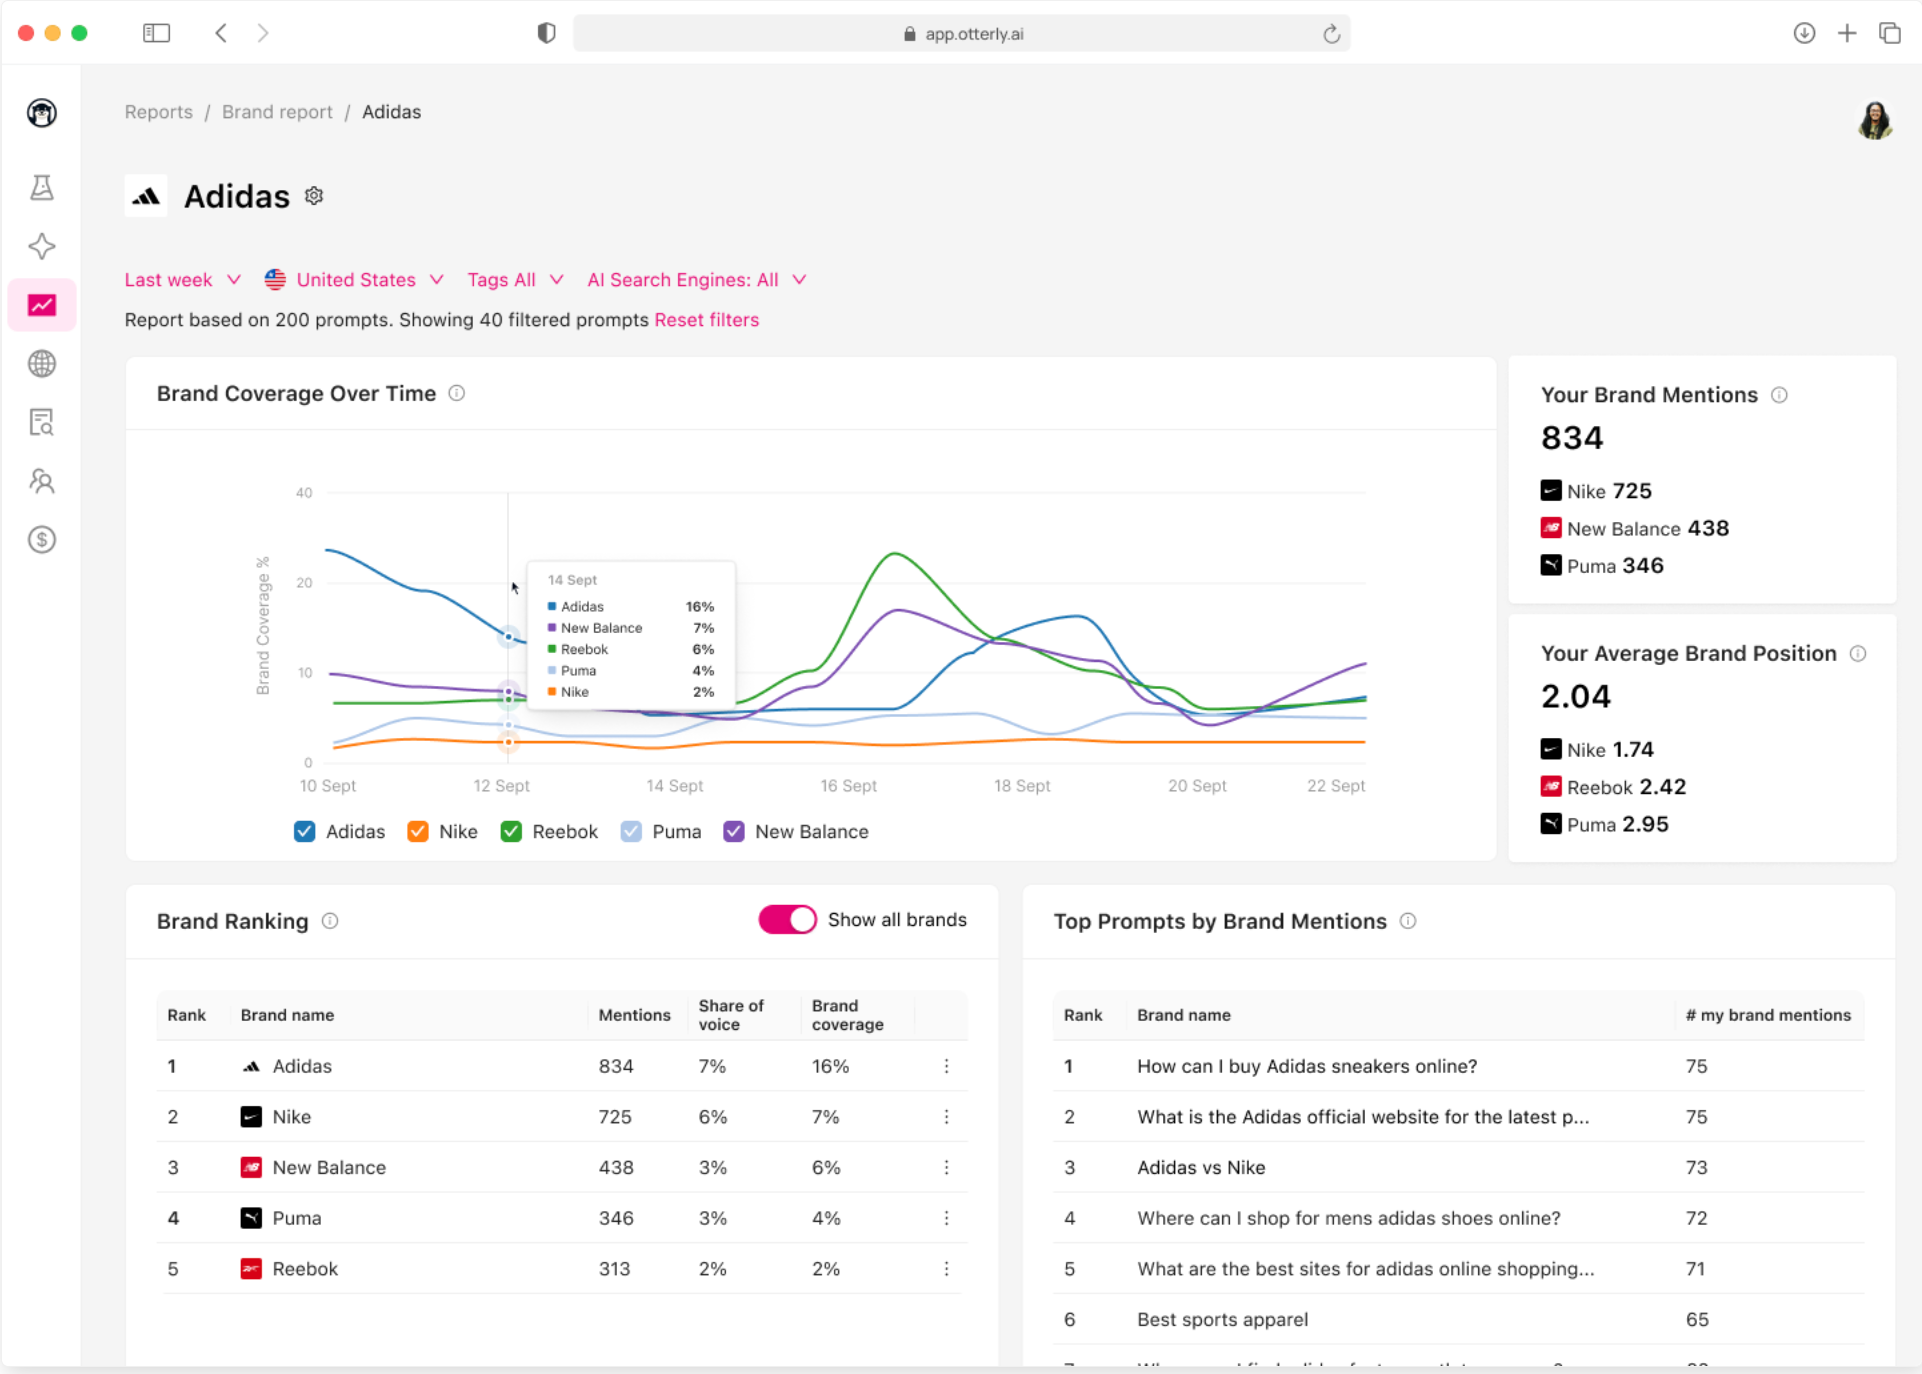Open the Adidas brand settings gear
This screenshot has height=1374, width=1922.
[x=313, y=196]
